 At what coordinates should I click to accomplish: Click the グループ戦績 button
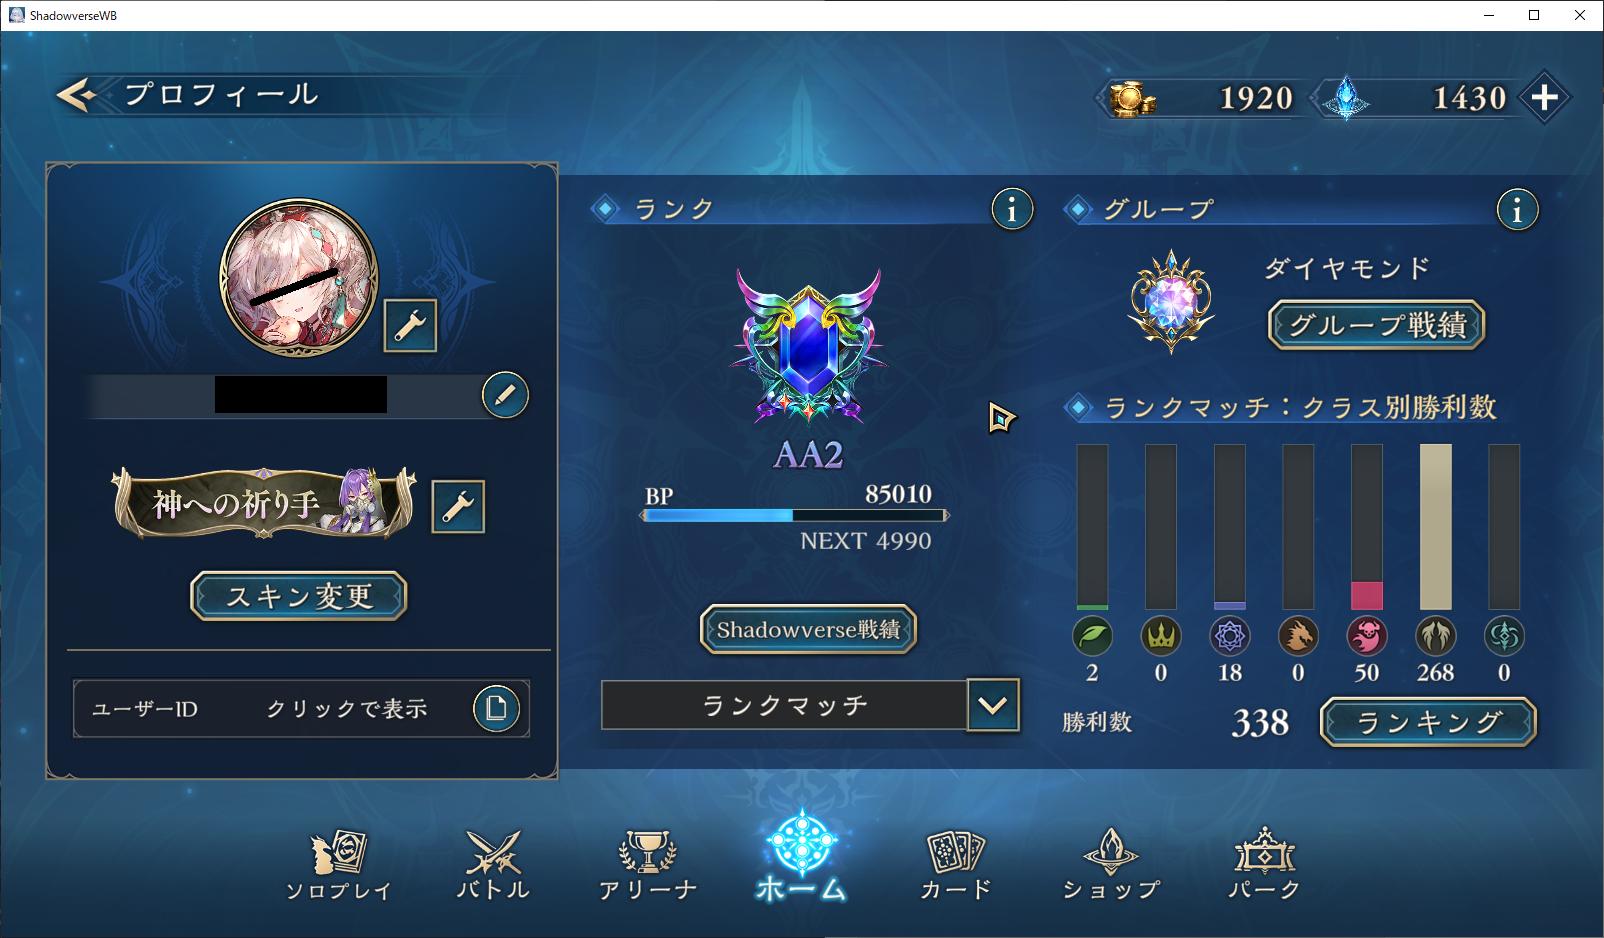point(1377,325)
